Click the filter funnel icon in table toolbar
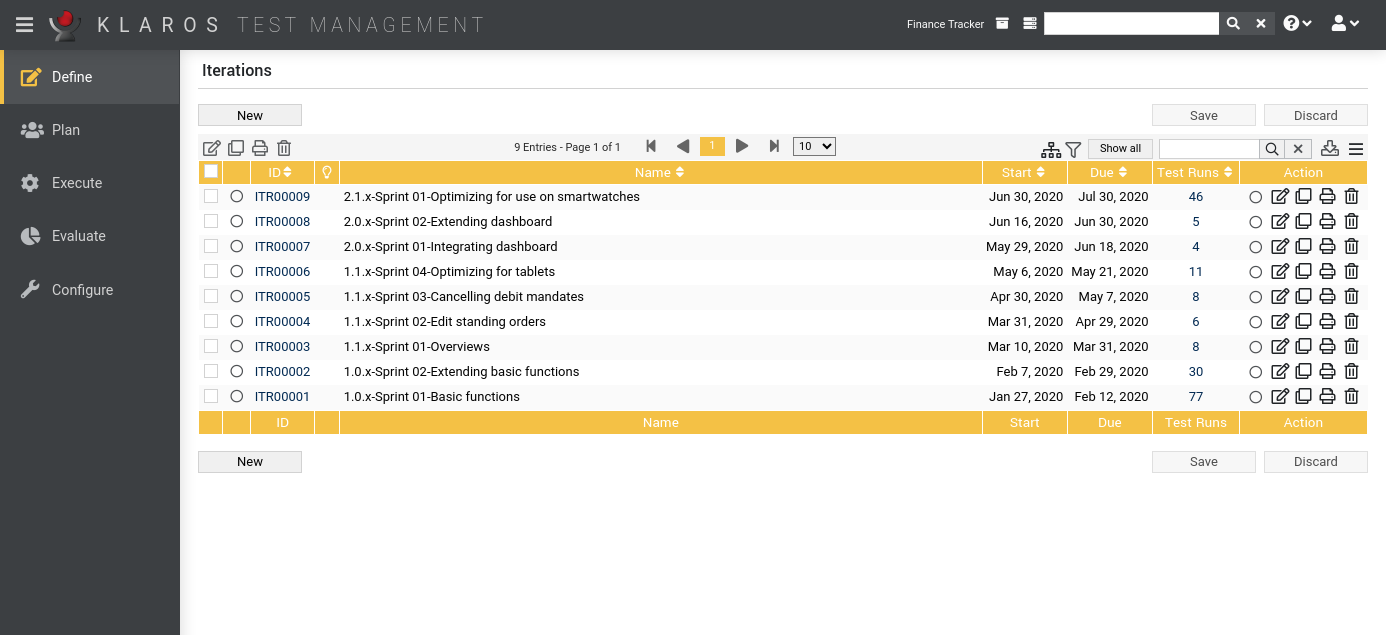1386x635 pixels. tap(1073, 149)
